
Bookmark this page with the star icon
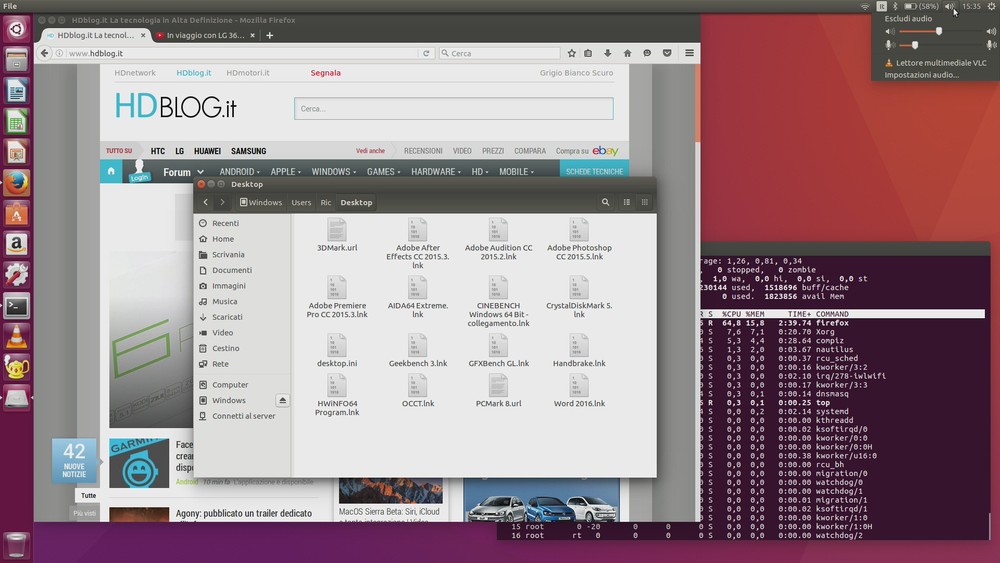point(571,53)
